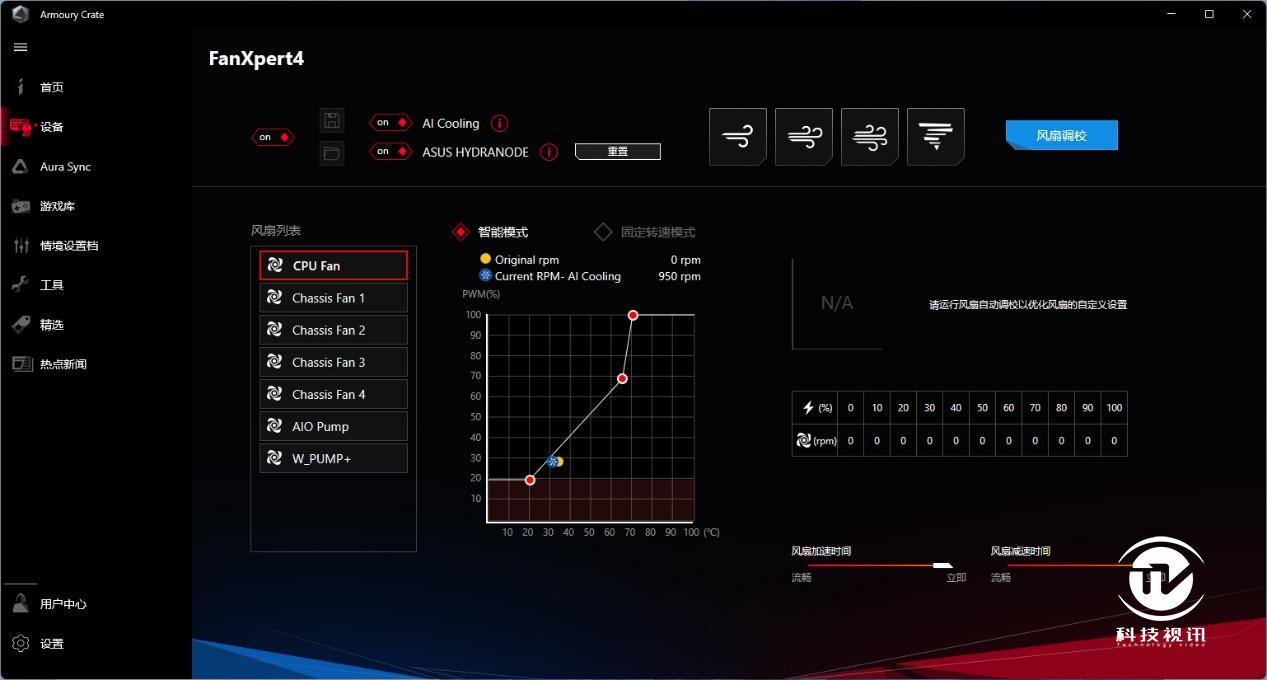Select the standard two-wind fan preset
The image size is (1267, 680).
click(x=804, y=137)
